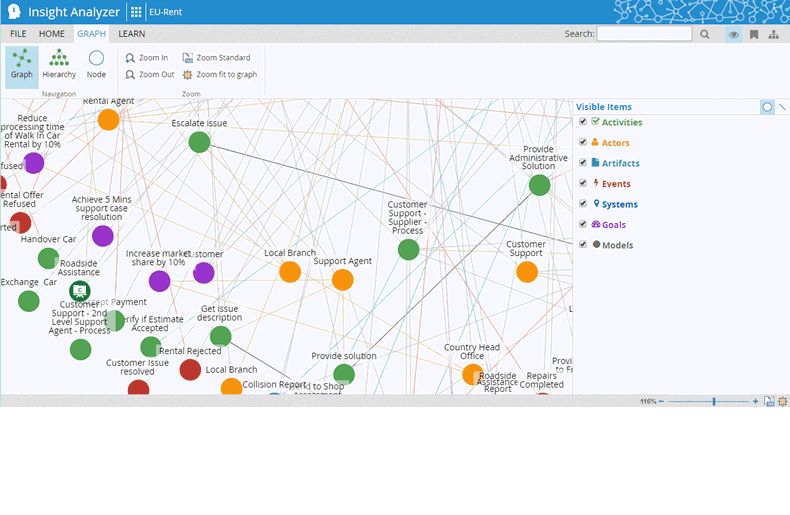
Task: Click the app grid launcher icon
Action: tap(136, 13)
